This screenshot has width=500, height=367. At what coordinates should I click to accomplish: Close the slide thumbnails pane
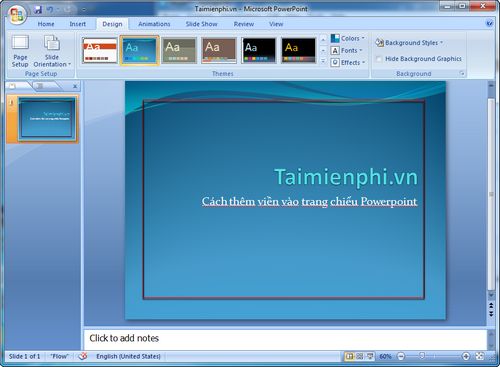75,86
